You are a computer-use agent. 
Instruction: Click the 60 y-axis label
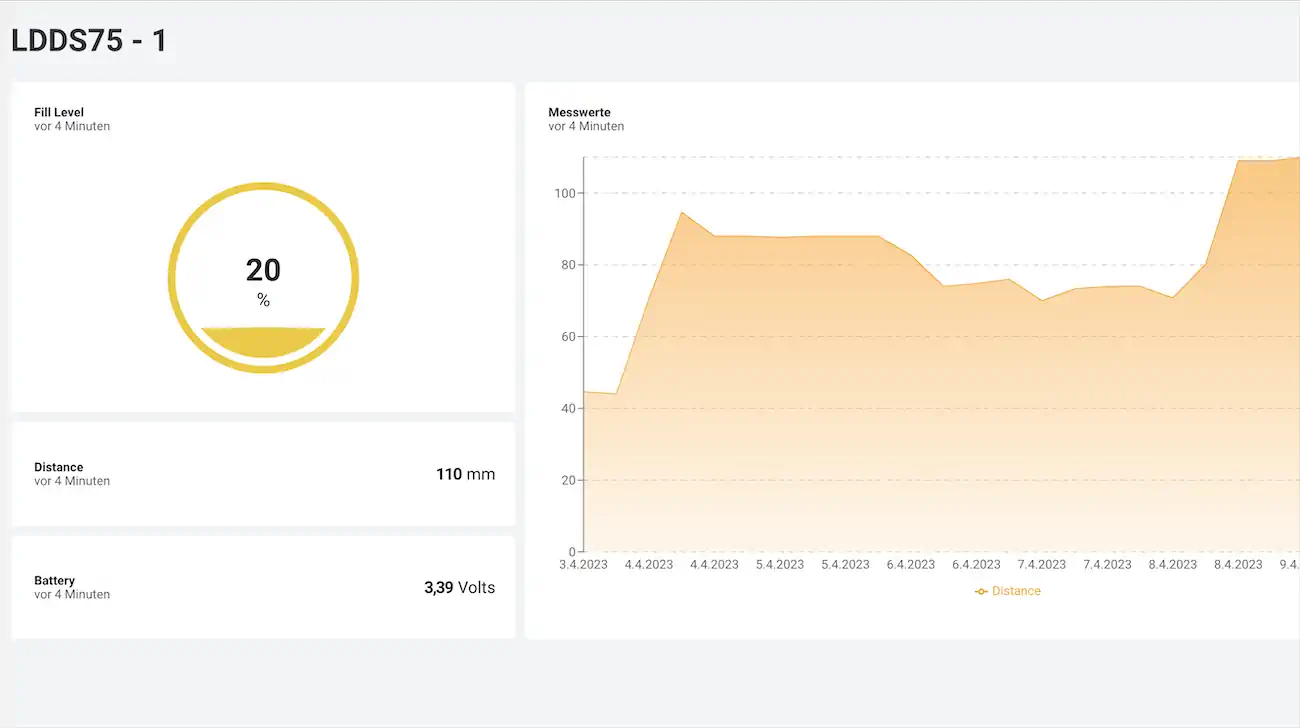click(569, 337)
